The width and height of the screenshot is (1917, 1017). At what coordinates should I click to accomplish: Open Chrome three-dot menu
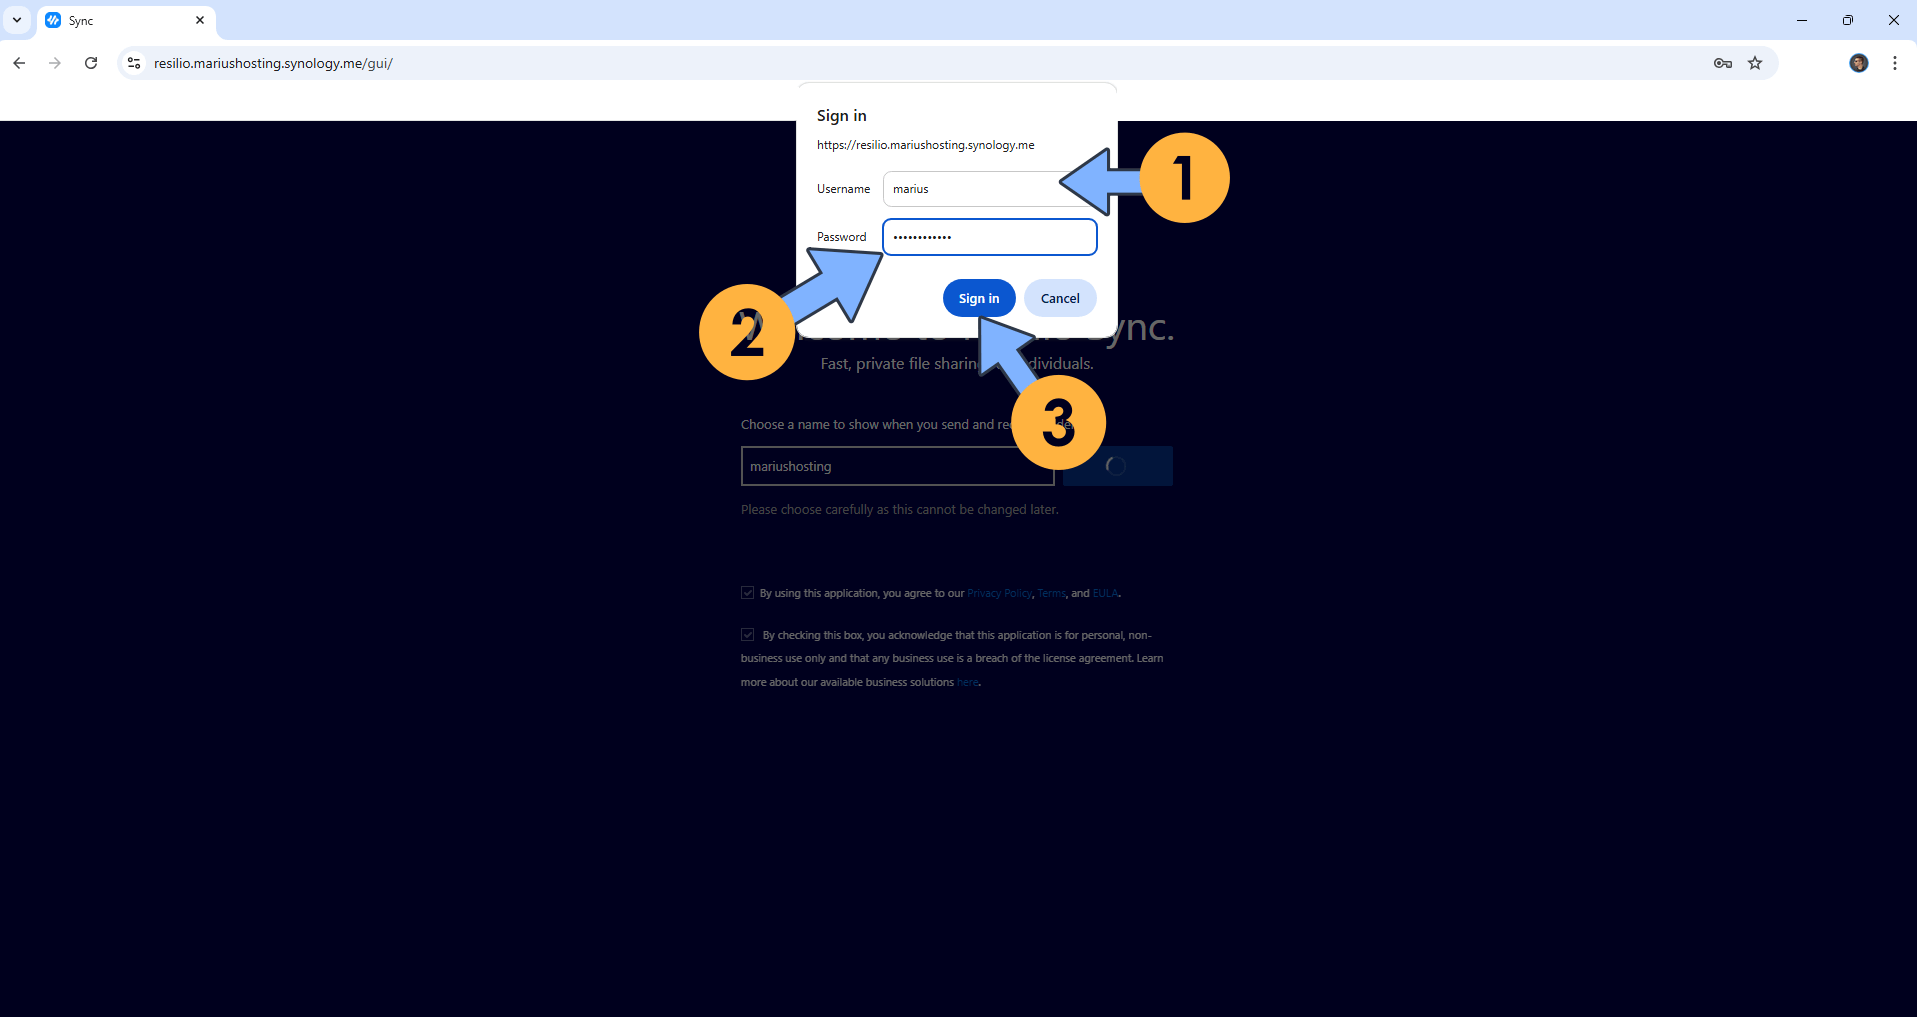(1895, 63)
